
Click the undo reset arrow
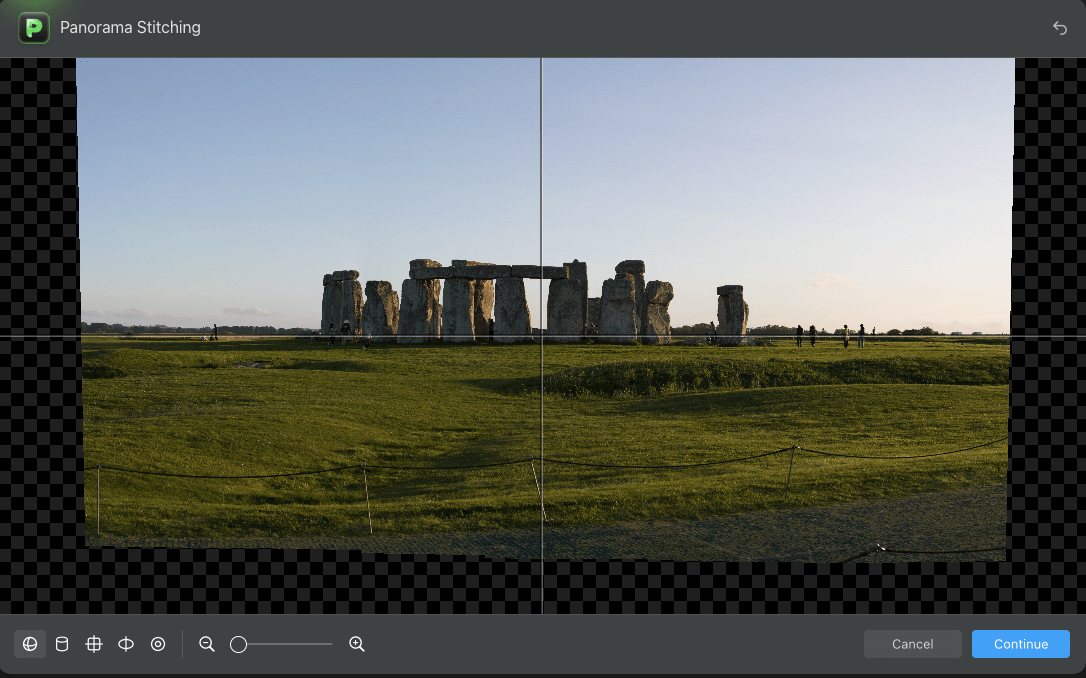[1060, 28]
